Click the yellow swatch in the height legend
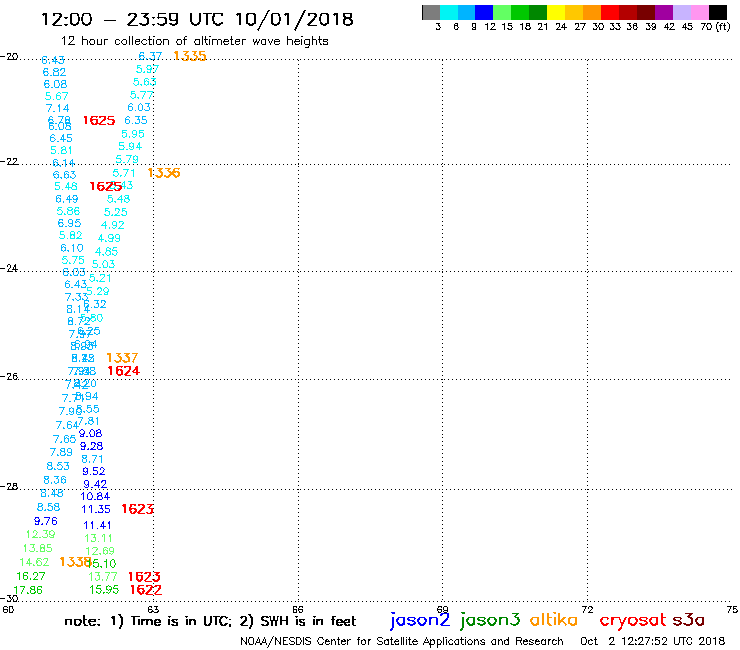 coord(556,12)
